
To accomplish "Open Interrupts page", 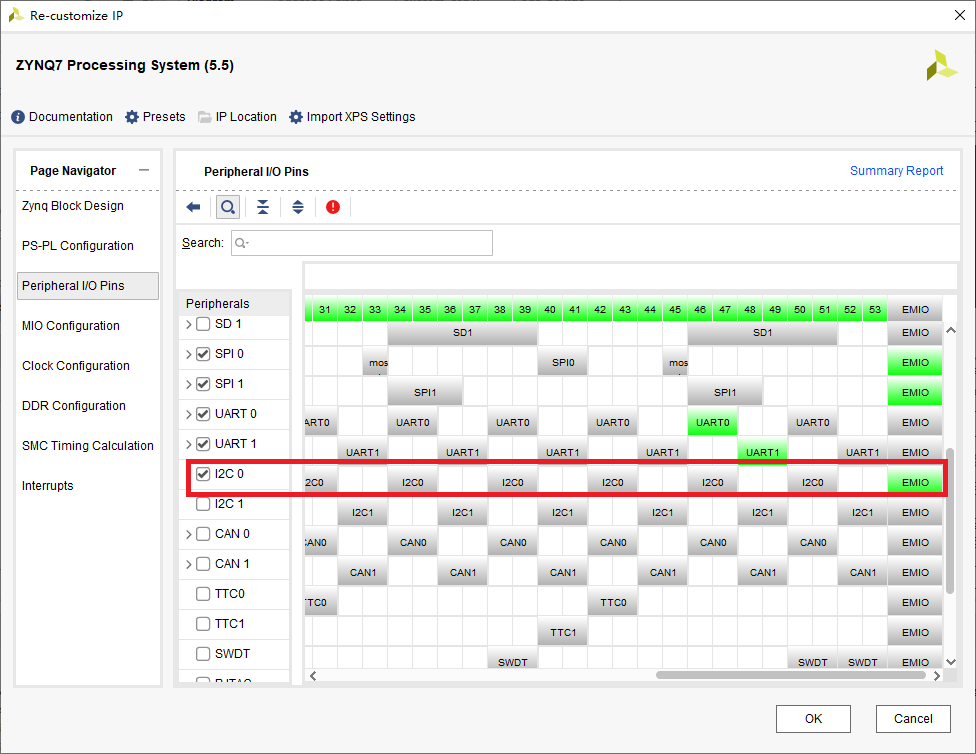I will (48, 486).
